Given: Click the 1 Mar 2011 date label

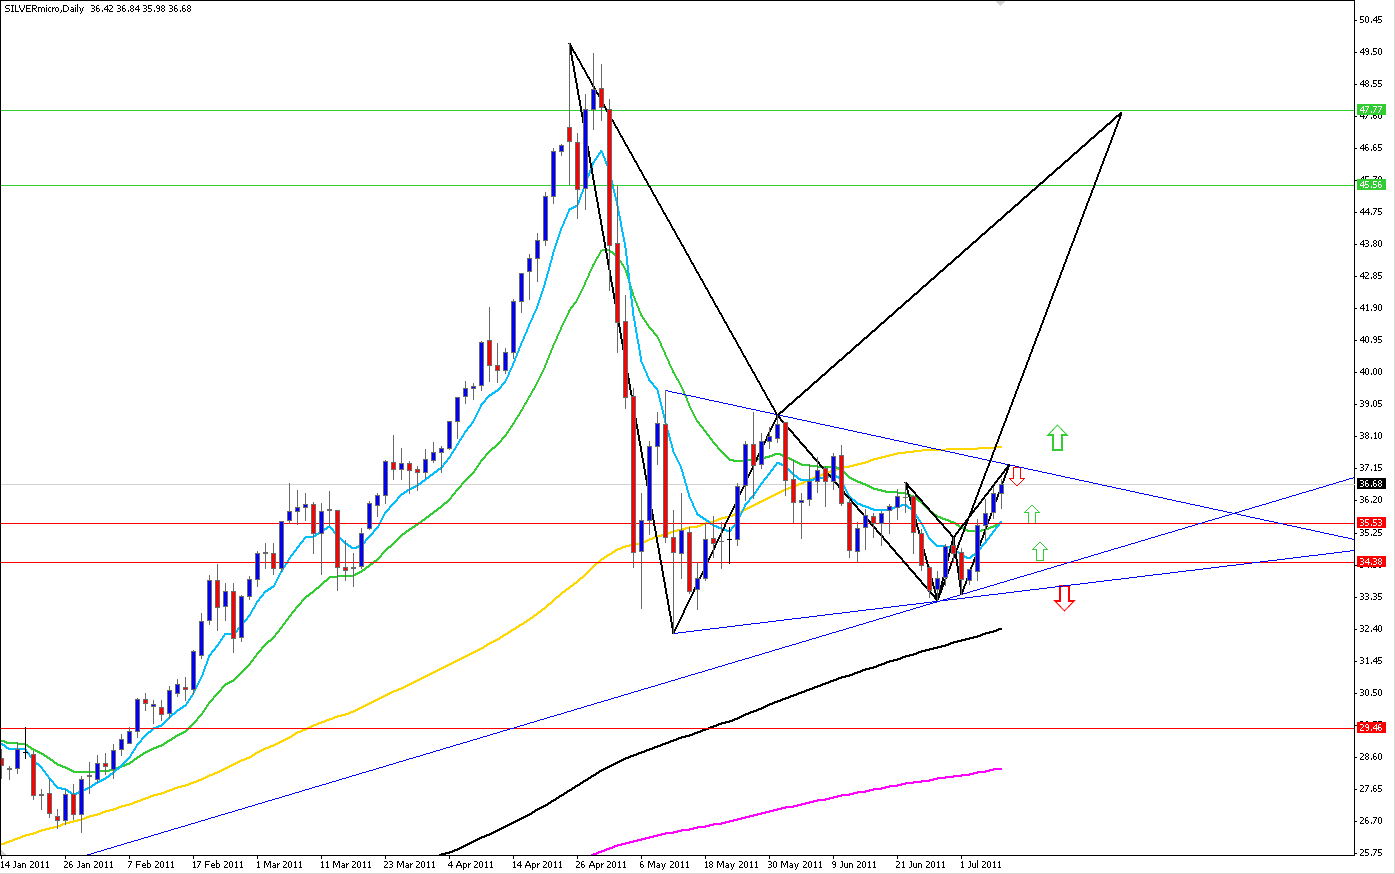Looking at the screenshot, I should click(x=279, y=864).
